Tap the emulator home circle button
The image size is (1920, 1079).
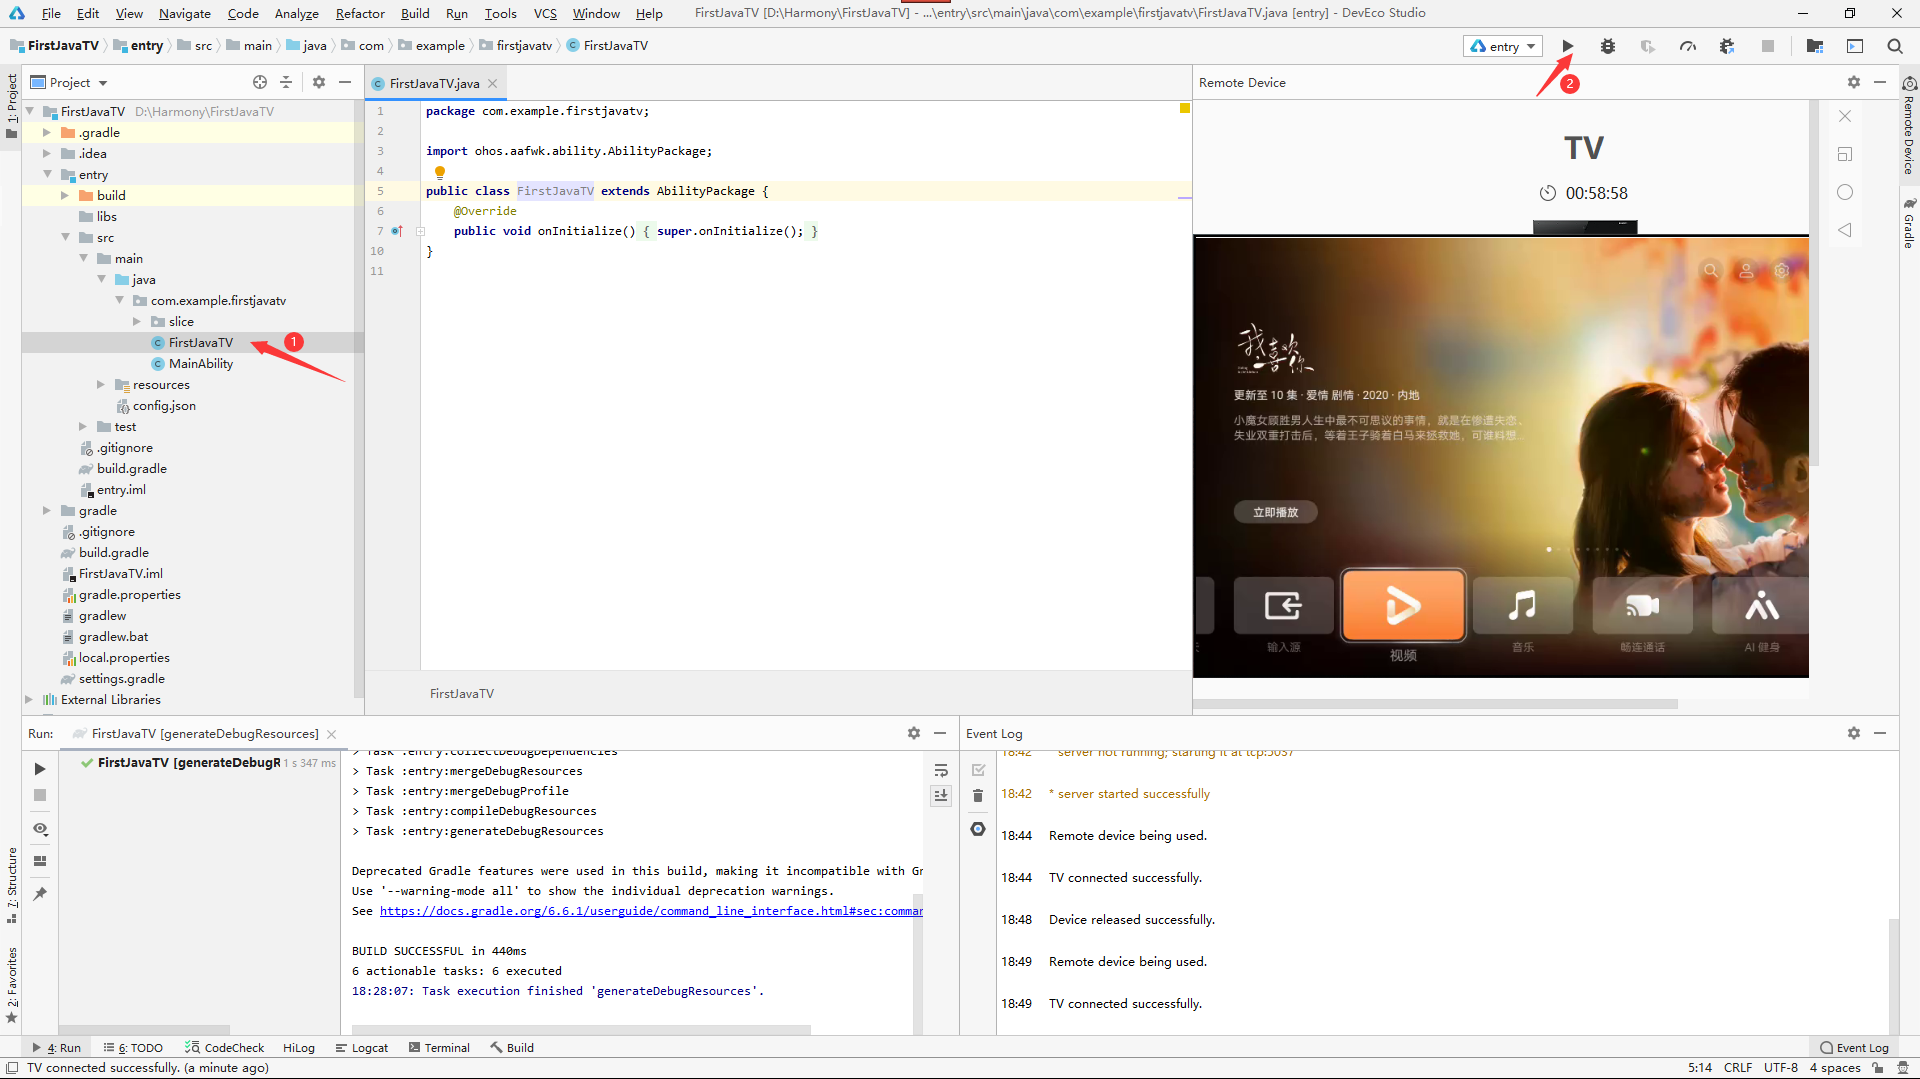(x=1845, y=192)
